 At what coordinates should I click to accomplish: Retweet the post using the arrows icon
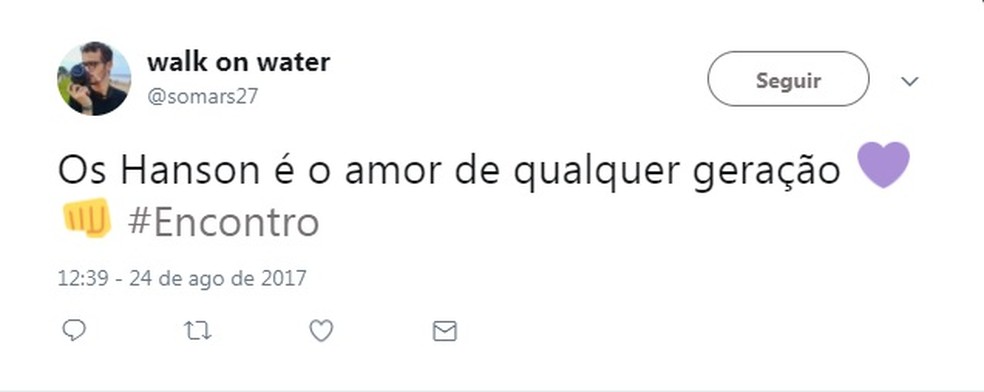(198, 331)
